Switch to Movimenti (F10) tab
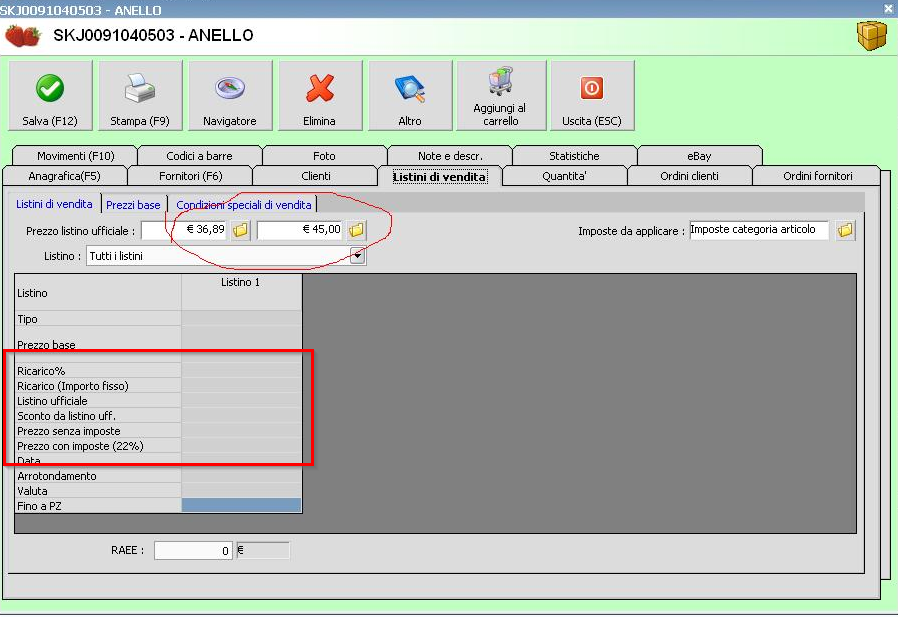 point(76,156)
